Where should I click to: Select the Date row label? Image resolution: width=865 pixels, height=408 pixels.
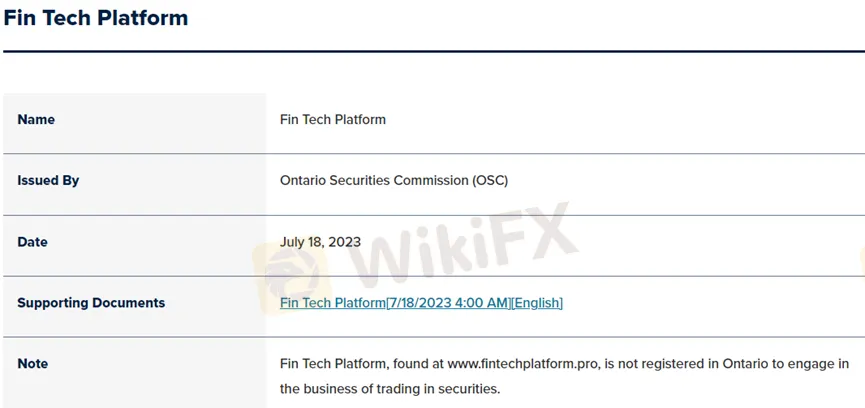click(32, 242)
